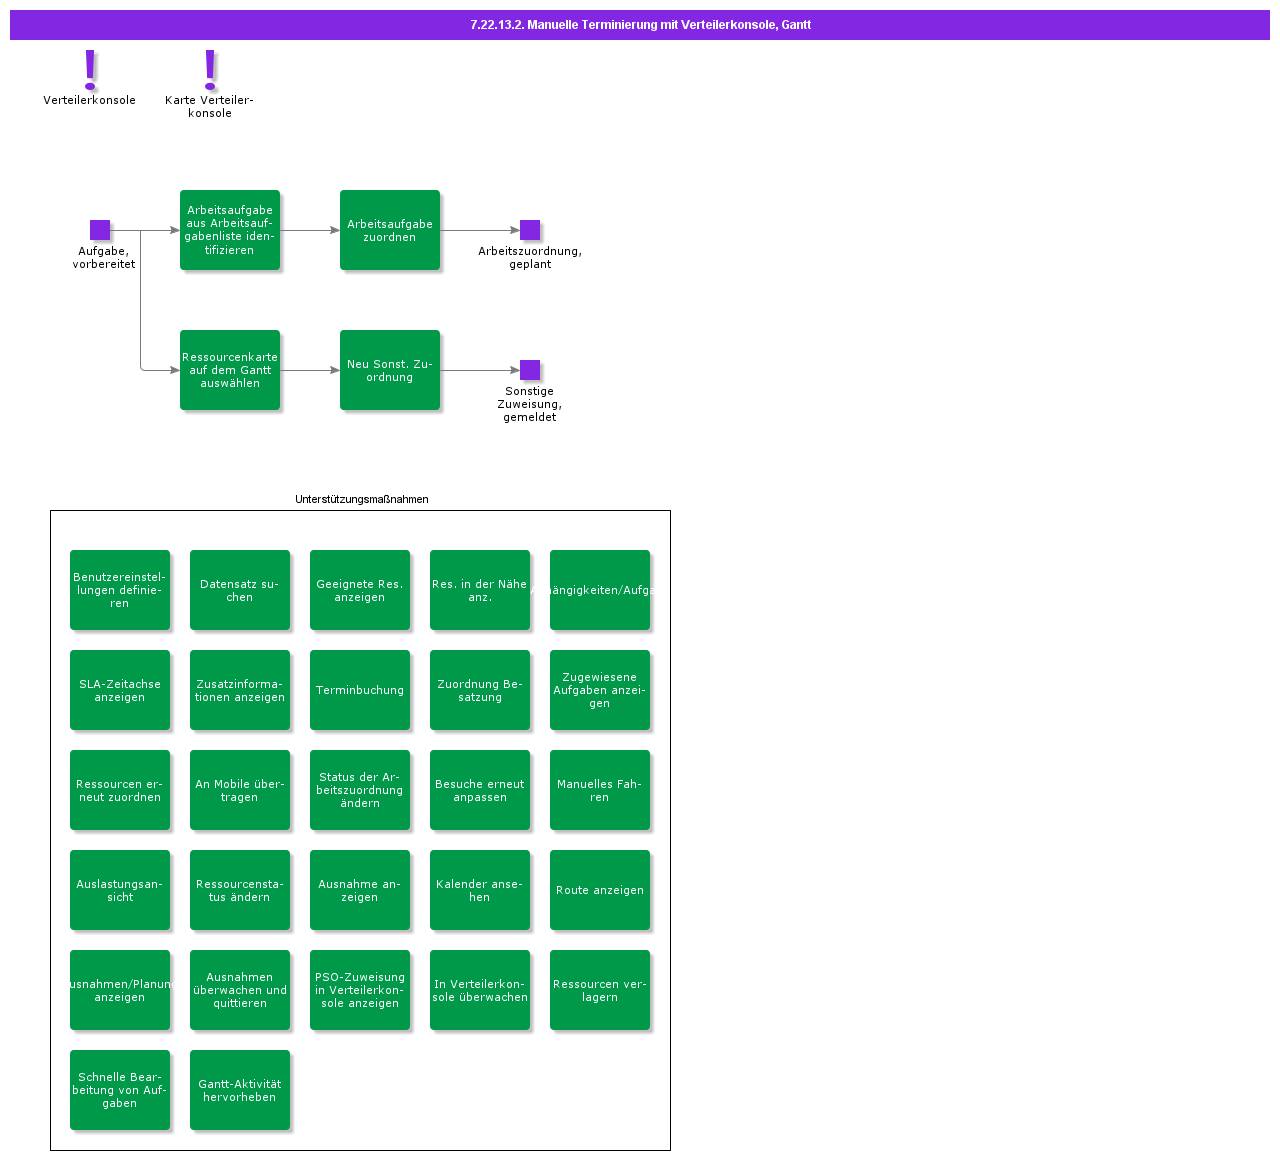Viewport: 1280px width, 1160px height.
Task: Click the Sonstige Zuweisung, gemeldet label
Action: click(530, 404)
